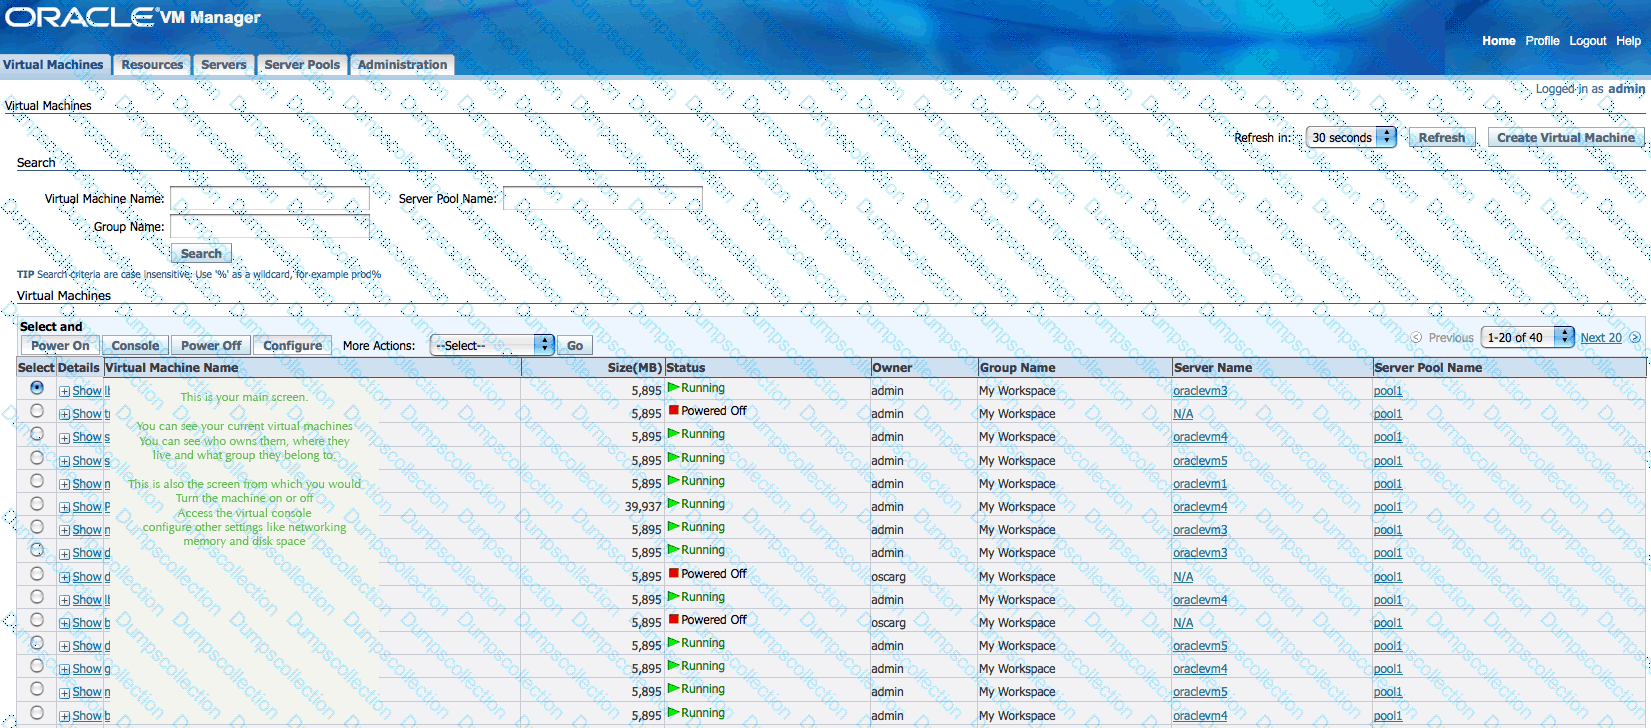Click the Create Virtual Machine button
Image resolution: width=1651 pixels, height=728 pixels.
1565,138
